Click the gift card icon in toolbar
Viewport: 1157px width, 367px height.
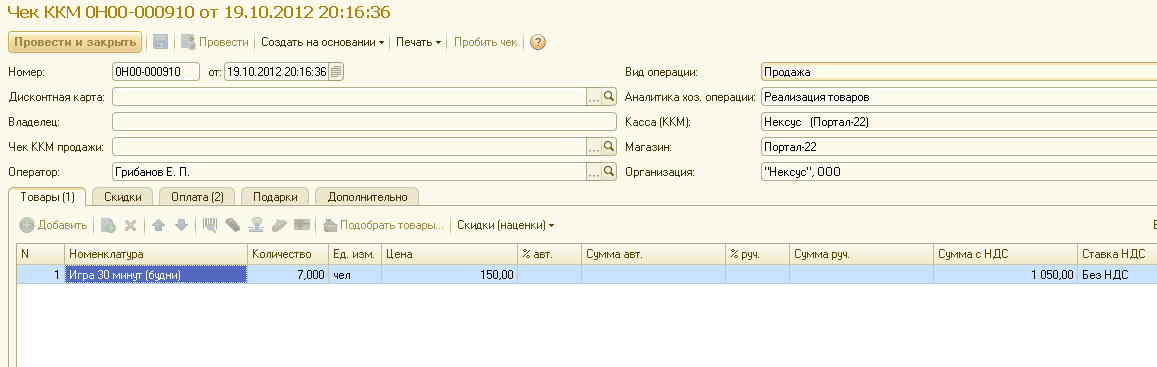301,225
